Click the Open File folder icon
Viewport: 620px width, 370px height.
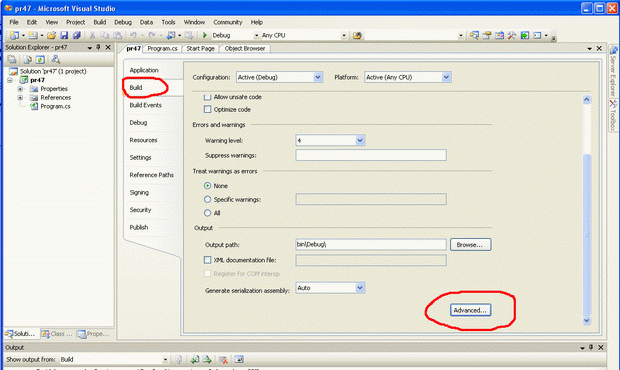tap(51, 36)
